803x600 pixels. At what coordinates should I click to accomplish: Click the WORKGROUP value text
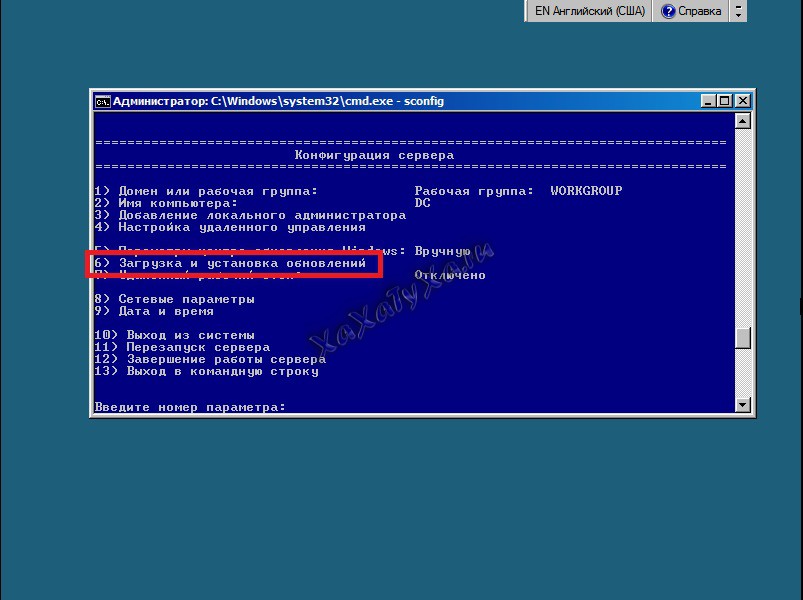586,191
